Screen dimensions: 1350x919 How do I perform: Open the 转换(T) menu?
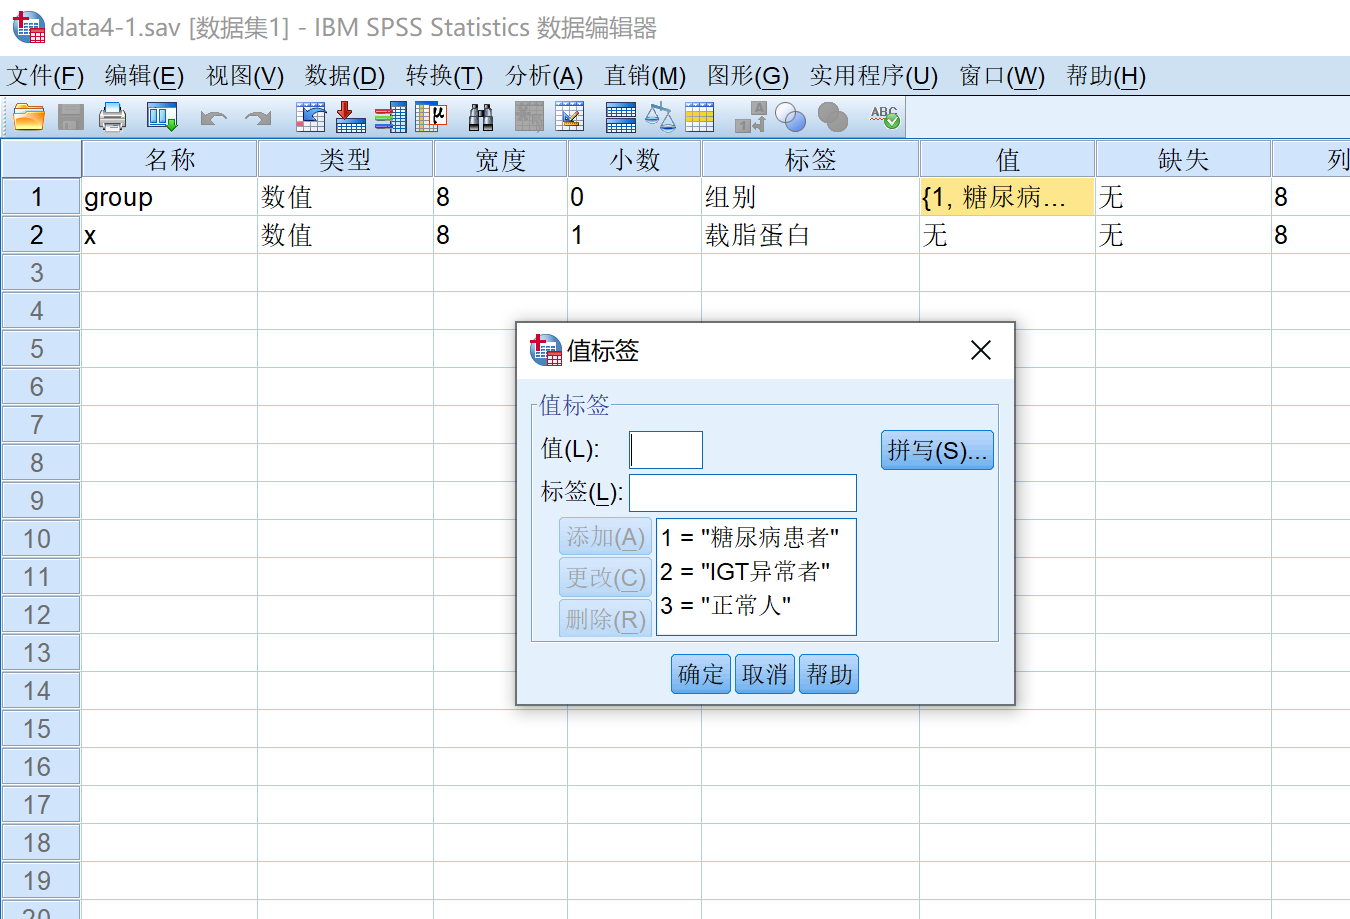pos(444,76)
